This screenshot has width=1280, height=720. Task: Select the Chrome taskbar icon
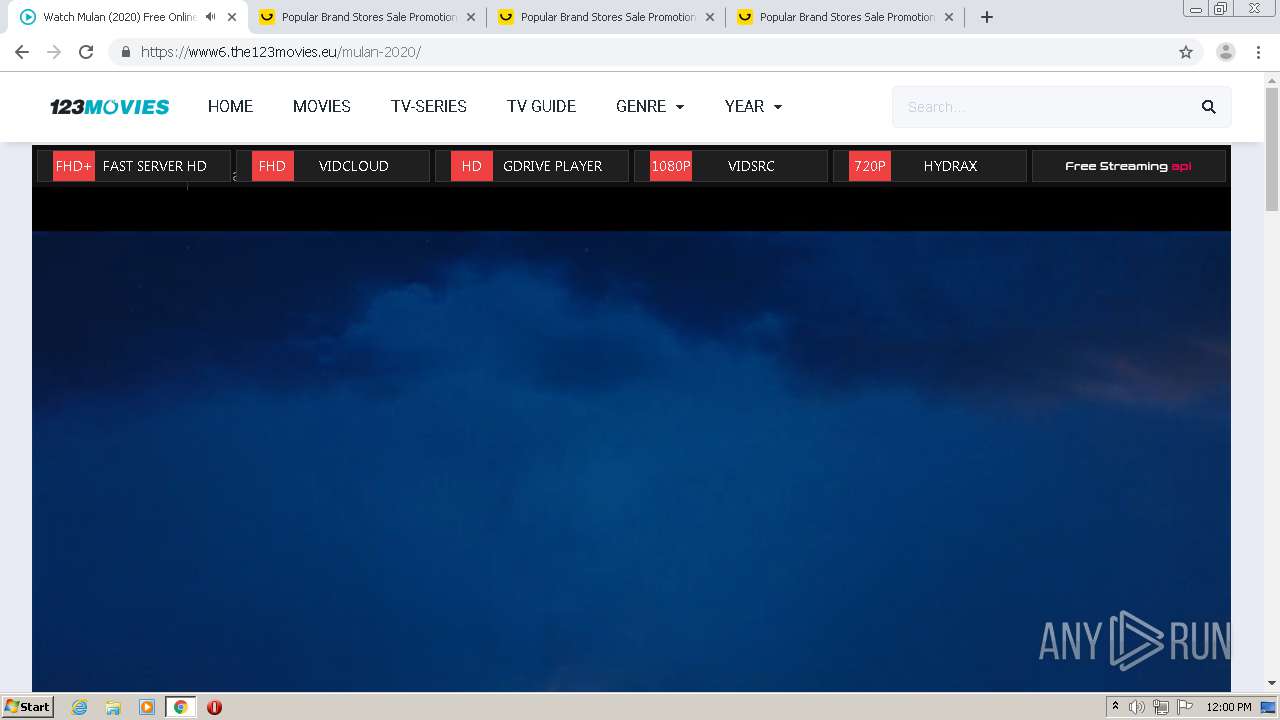(181, 707)
